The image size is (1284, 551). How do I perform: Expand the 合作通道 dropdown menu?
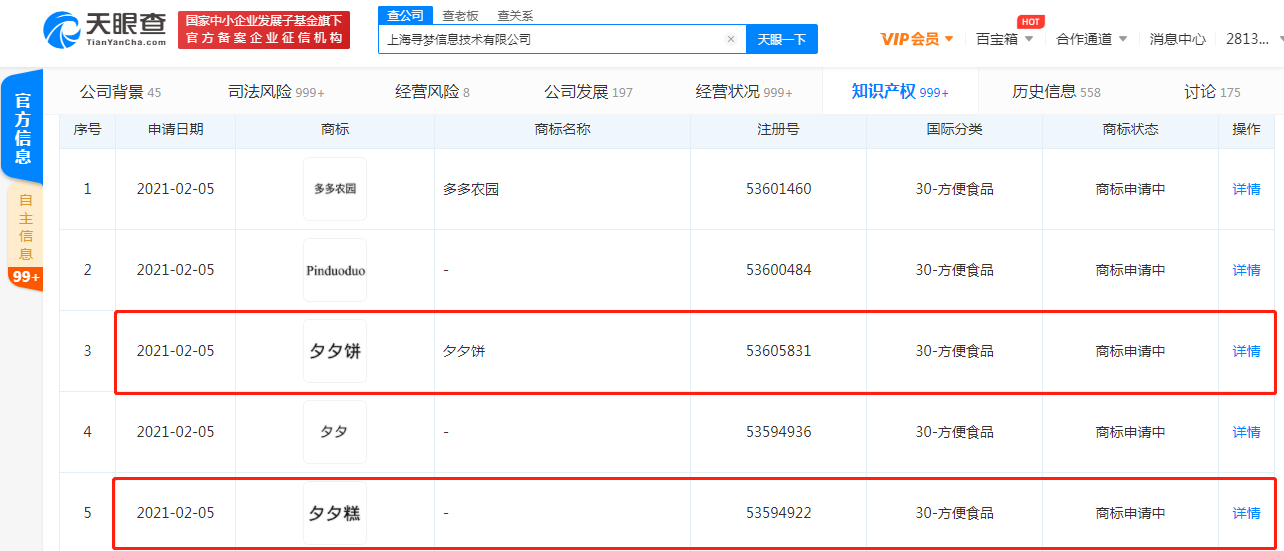[1091, 39]
